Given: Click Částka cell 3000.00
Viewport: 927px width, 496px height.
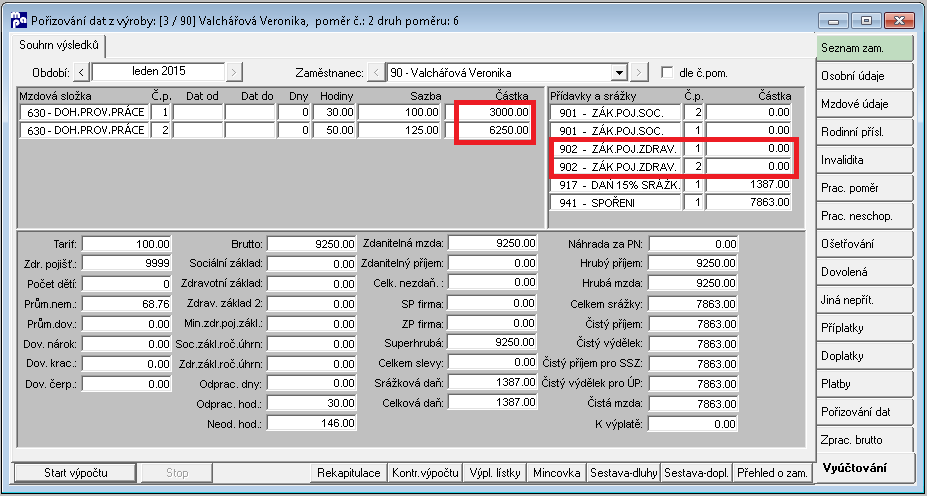Looking at the screenshot, I should coord(490,112).
